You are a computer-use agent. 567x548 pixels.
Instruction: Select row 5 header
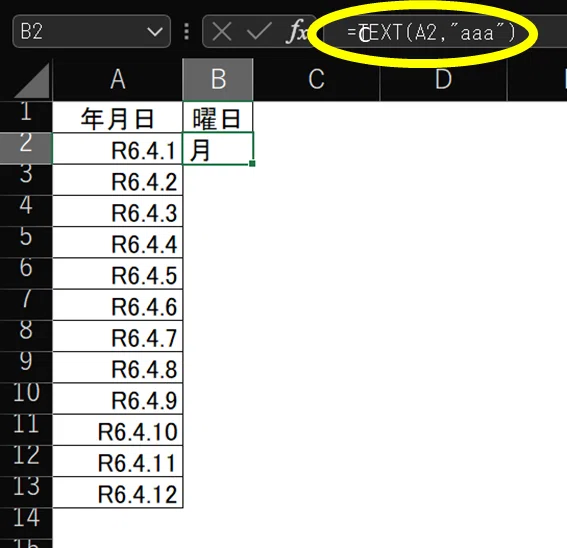[x=26, y=242]
